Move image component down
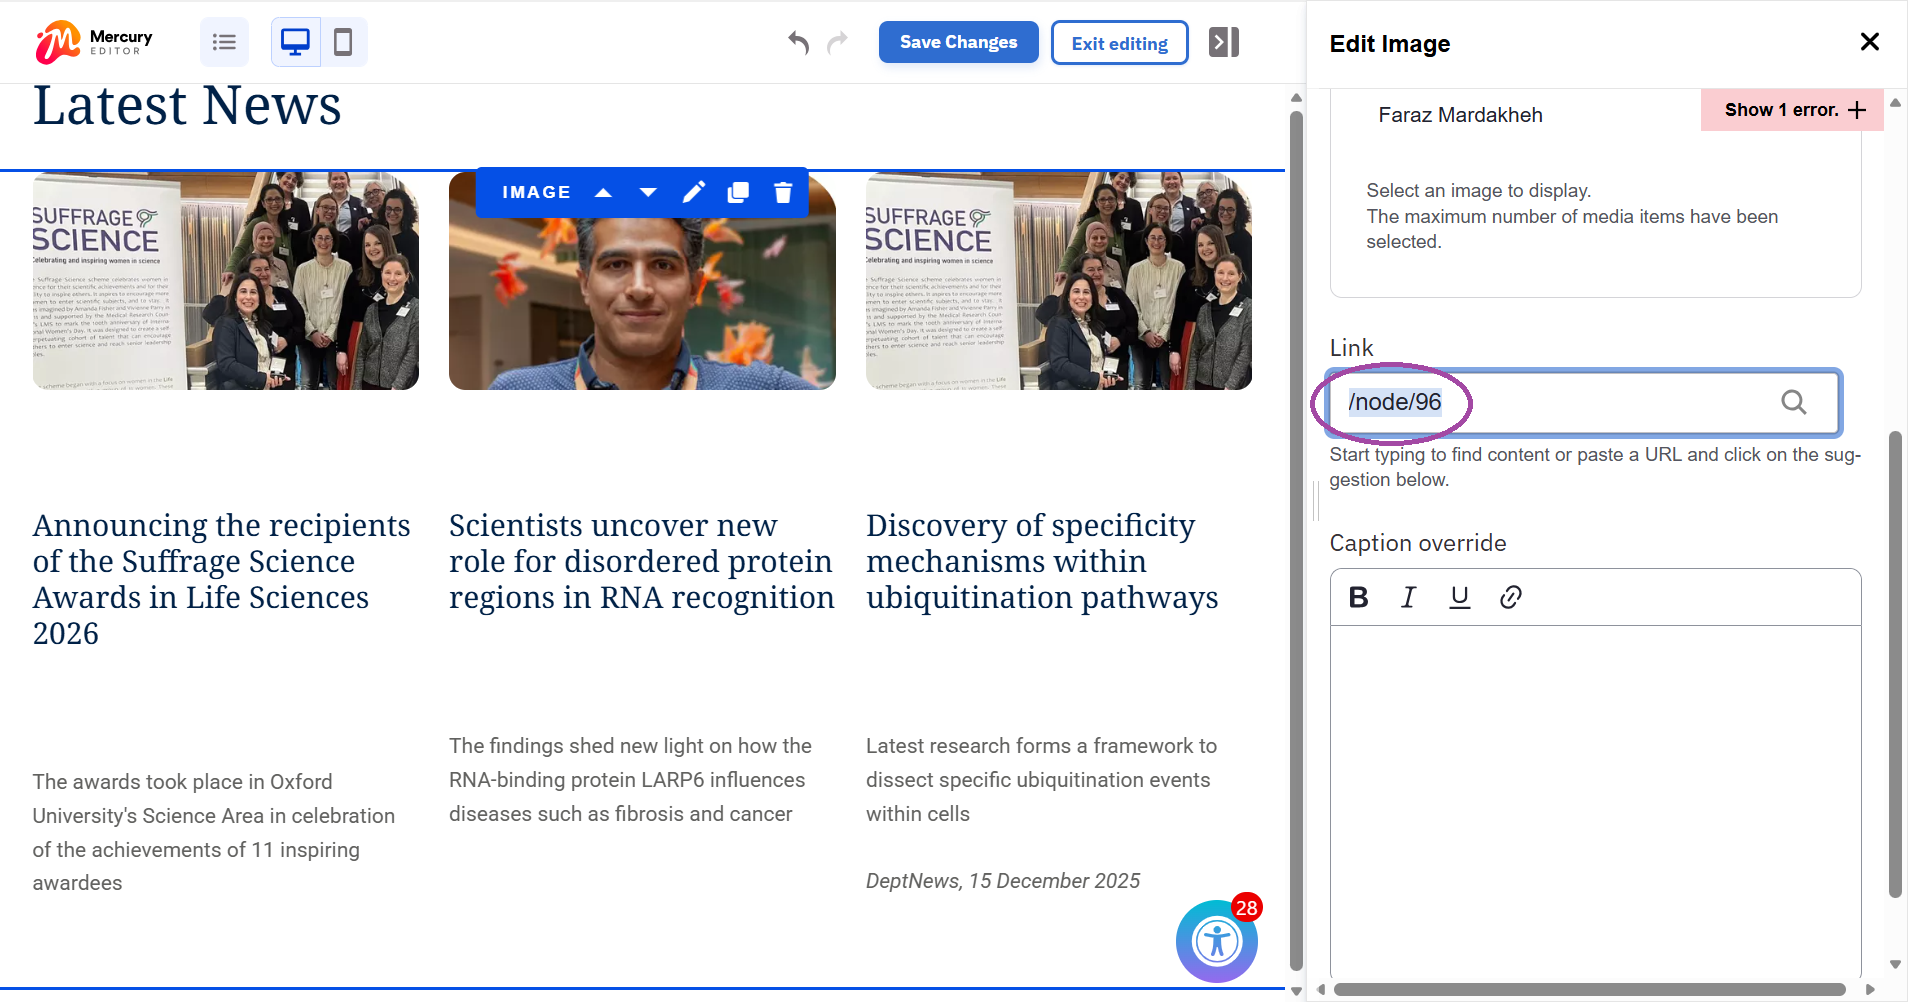This screenshot has width=1908, height=1002. click(x=648, y=192)
